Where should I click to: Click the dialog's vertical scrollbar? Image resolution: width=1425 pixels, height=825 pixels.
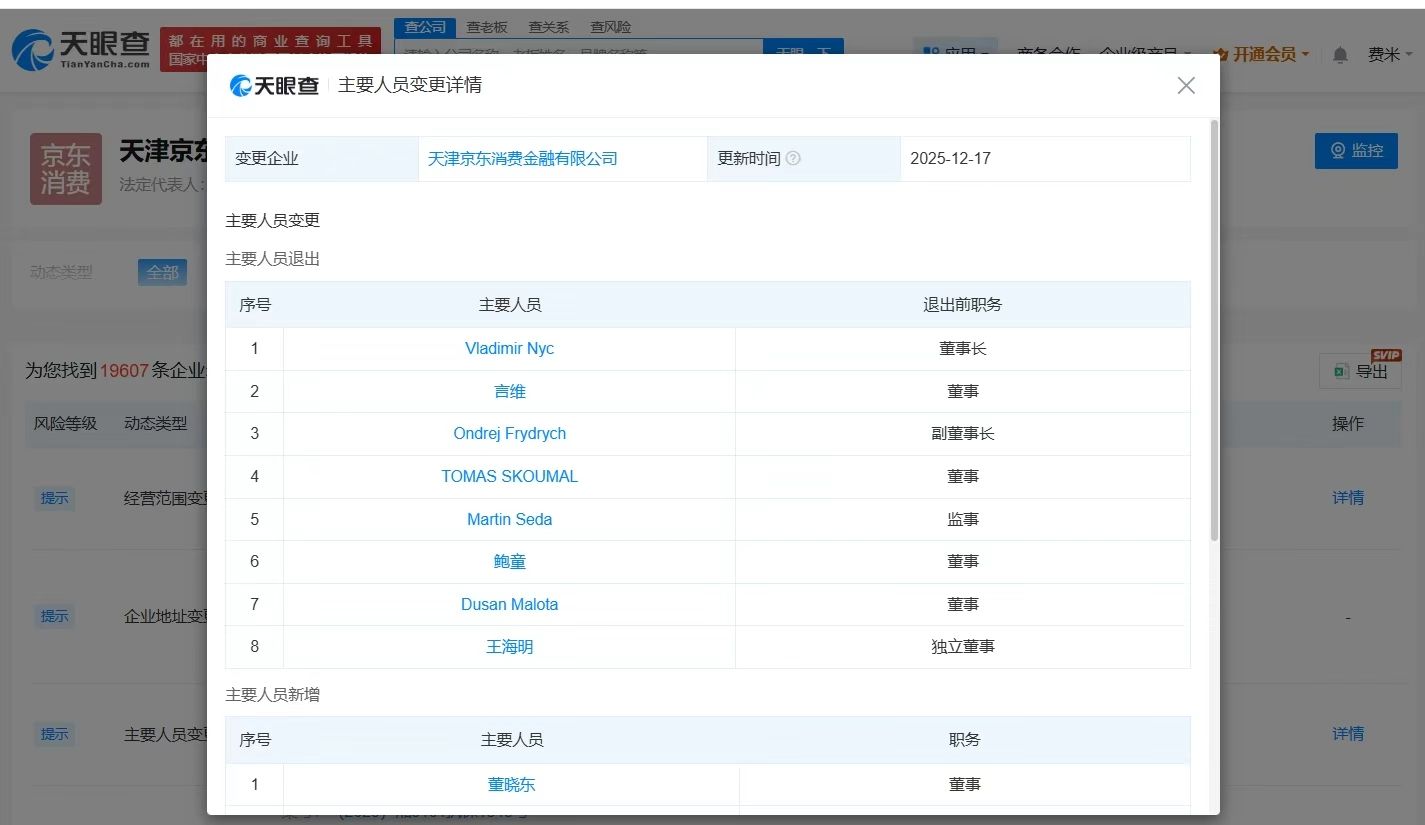point(1214,330)
